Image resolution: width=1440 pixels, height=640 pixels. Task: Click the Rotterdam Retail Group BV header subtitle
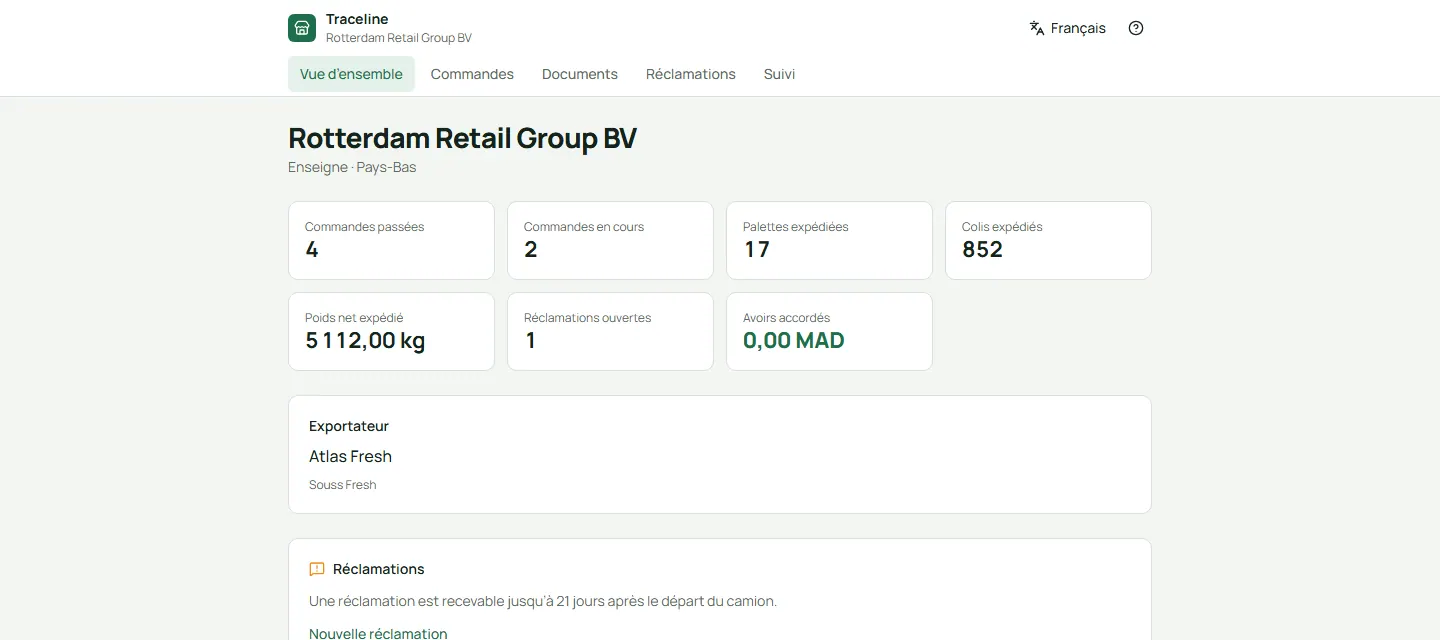click(x=399, y=38)
